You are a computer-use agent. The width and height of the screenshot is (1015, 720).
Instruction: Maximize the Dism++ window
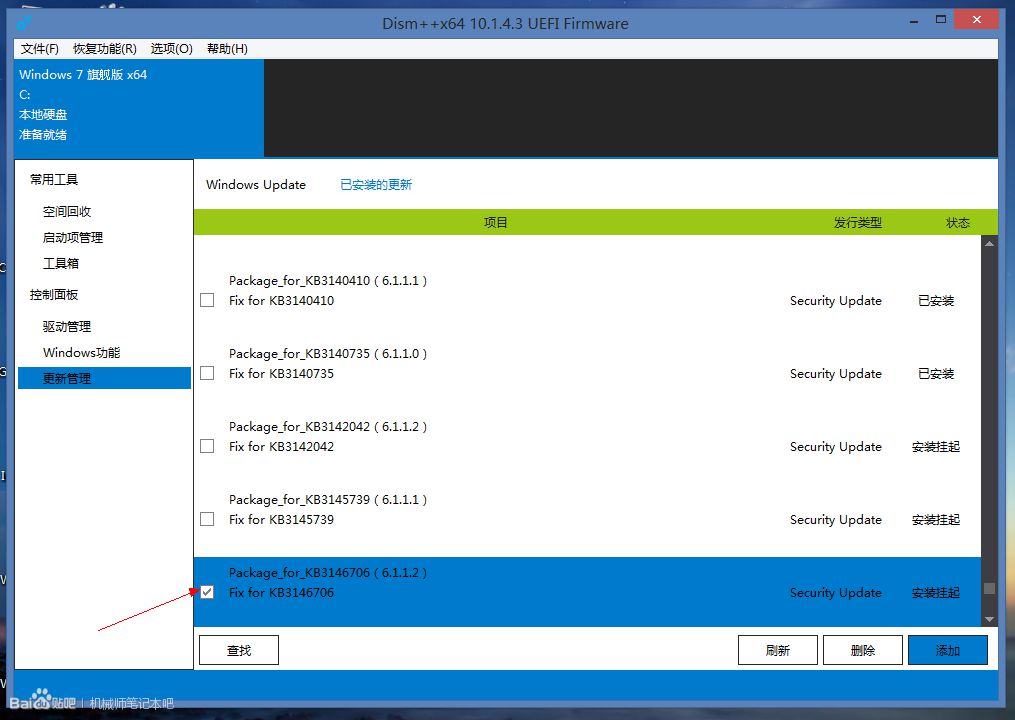coord(941,19)
